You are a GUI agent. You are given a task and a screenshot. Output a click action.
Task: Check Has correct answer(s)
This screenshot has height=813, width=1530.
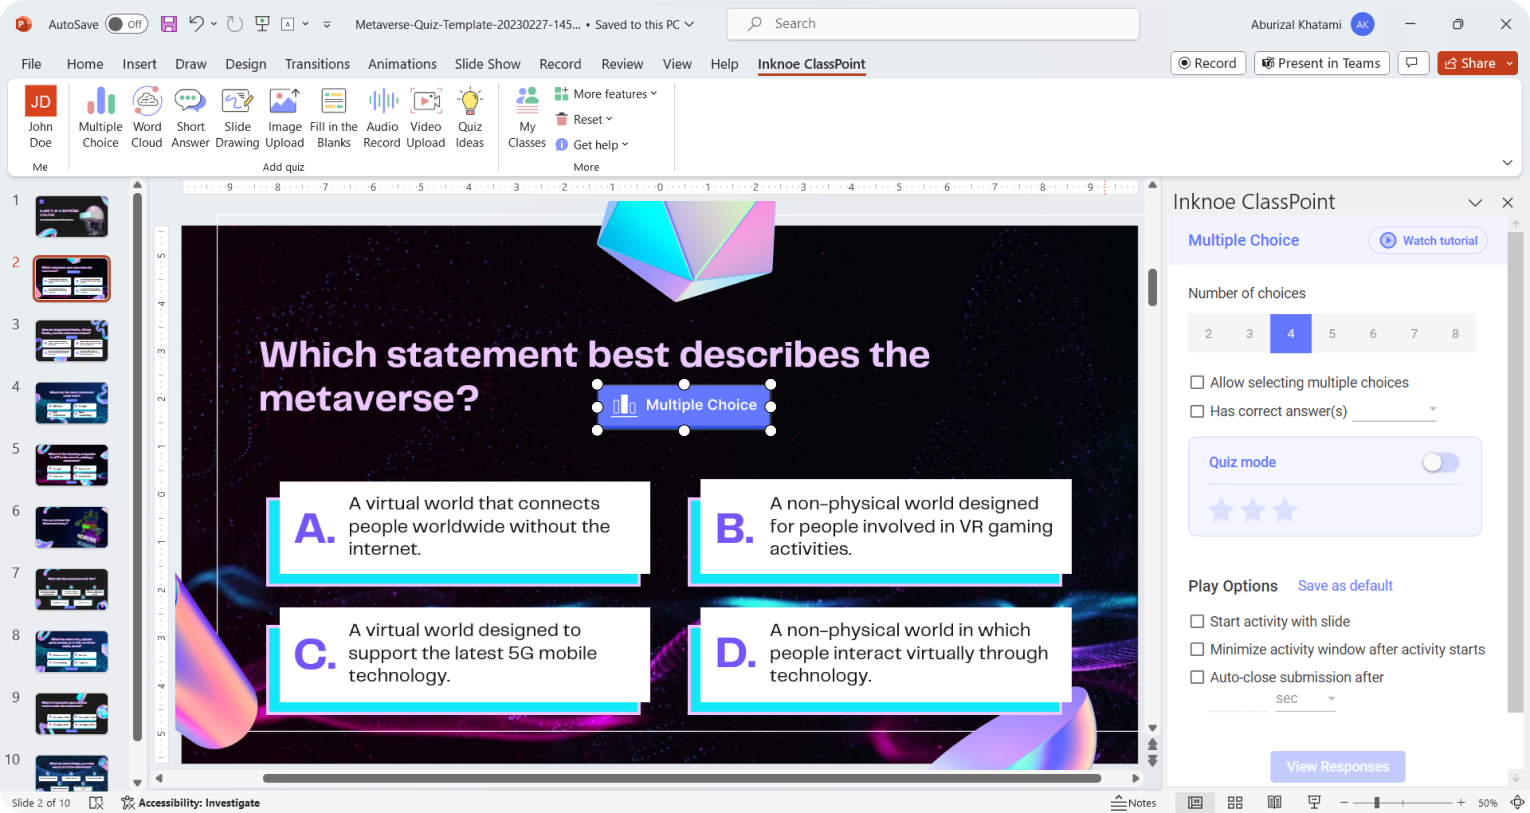click(x=1196, y=411)
